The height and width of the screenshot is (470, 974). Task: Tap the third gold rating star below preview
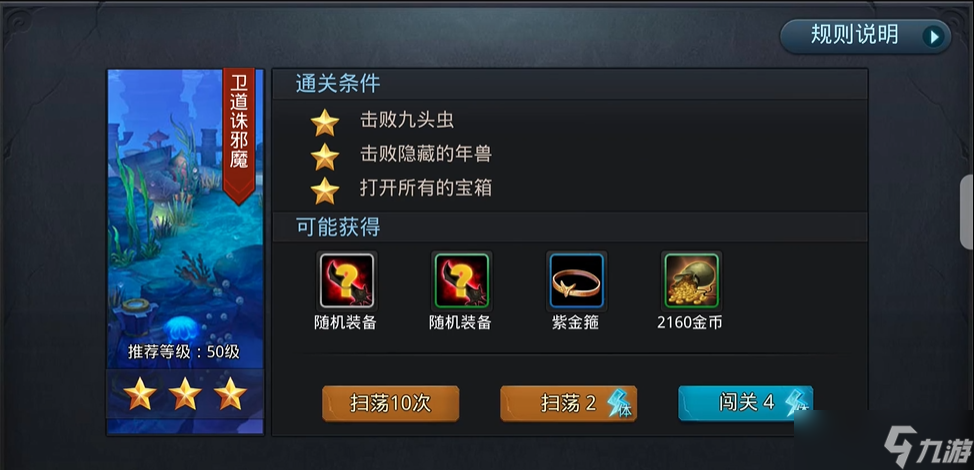pos(230,394)
